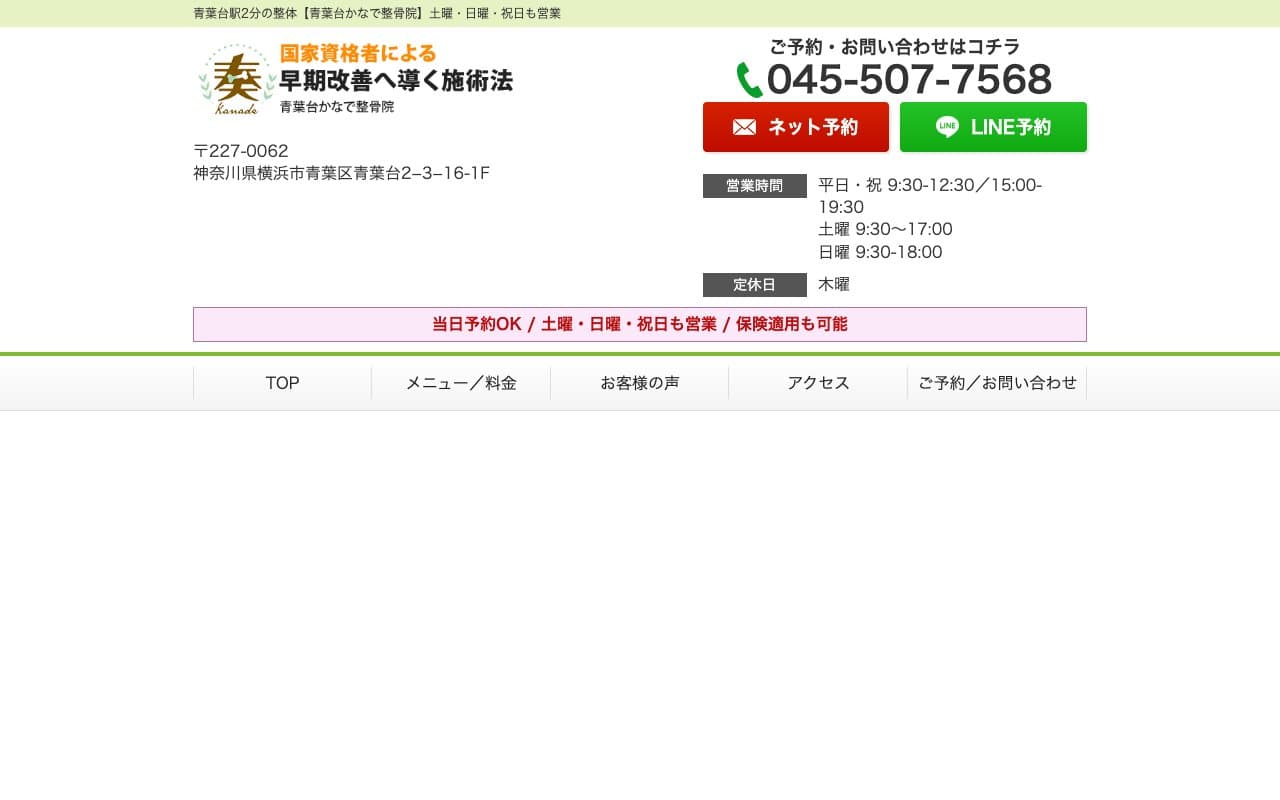
Task: Open the お客様の声 navigation item
Action: click(x=639, y=383)
